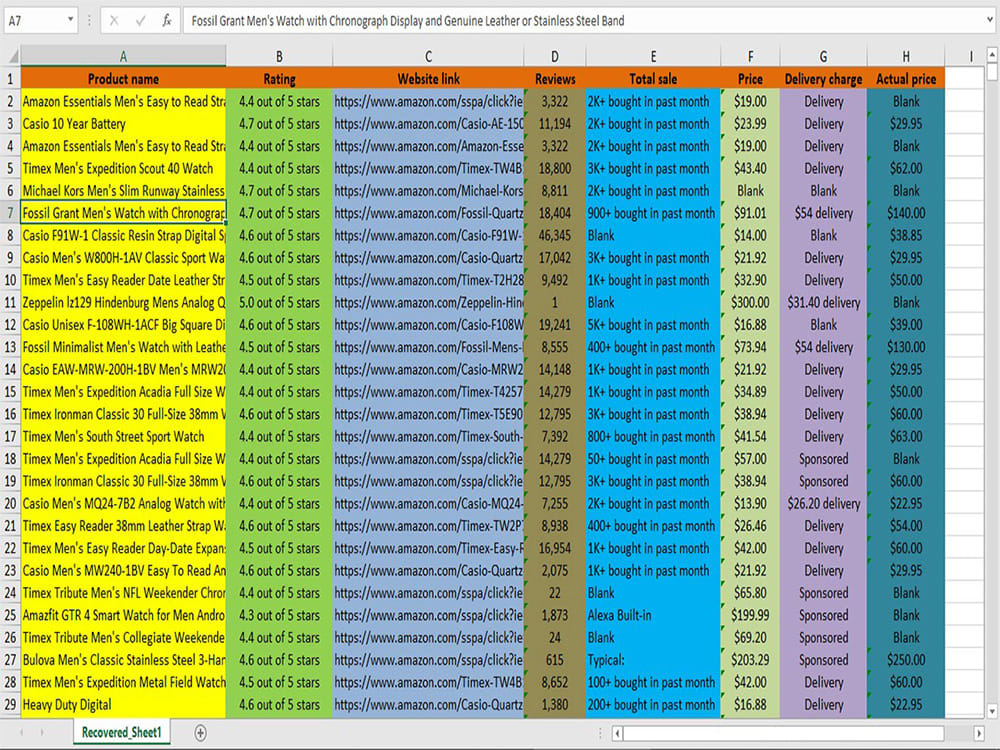Click 'Casio 10 Year Battery' cell

pos(123,124)
